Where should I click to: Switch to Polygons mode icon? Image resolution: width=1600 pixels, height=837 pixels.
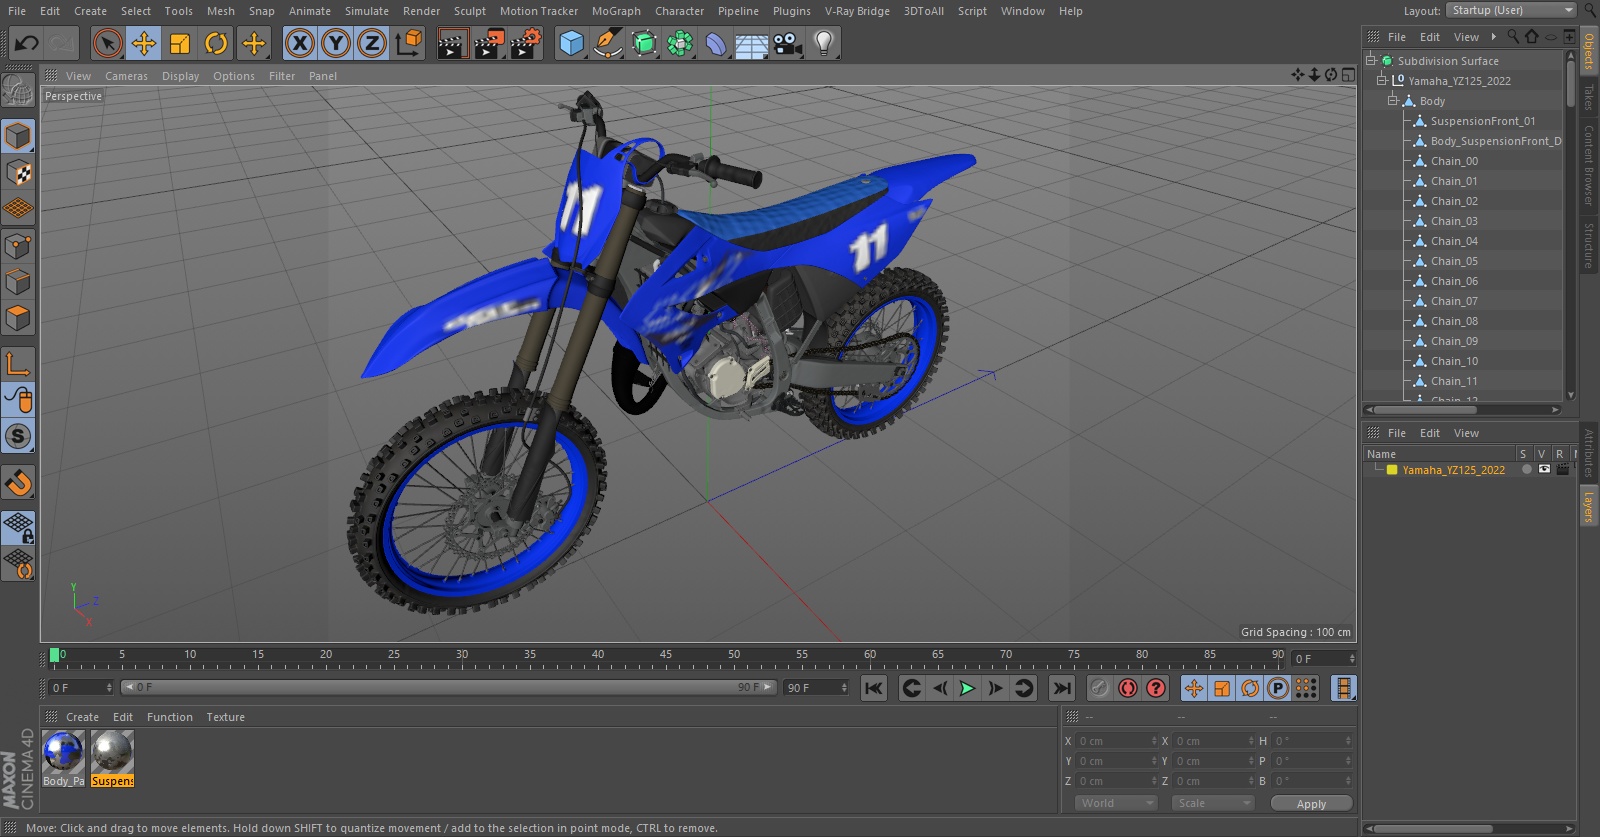[18, 319]
